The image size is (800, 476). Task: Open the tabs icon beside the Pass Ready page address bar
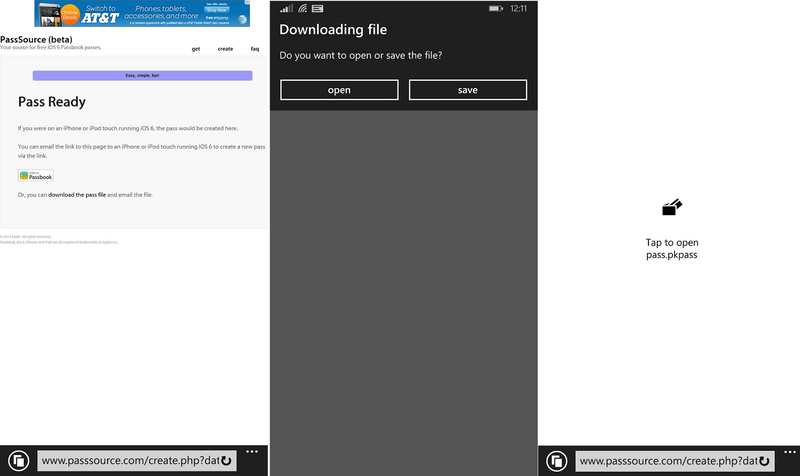17,461
